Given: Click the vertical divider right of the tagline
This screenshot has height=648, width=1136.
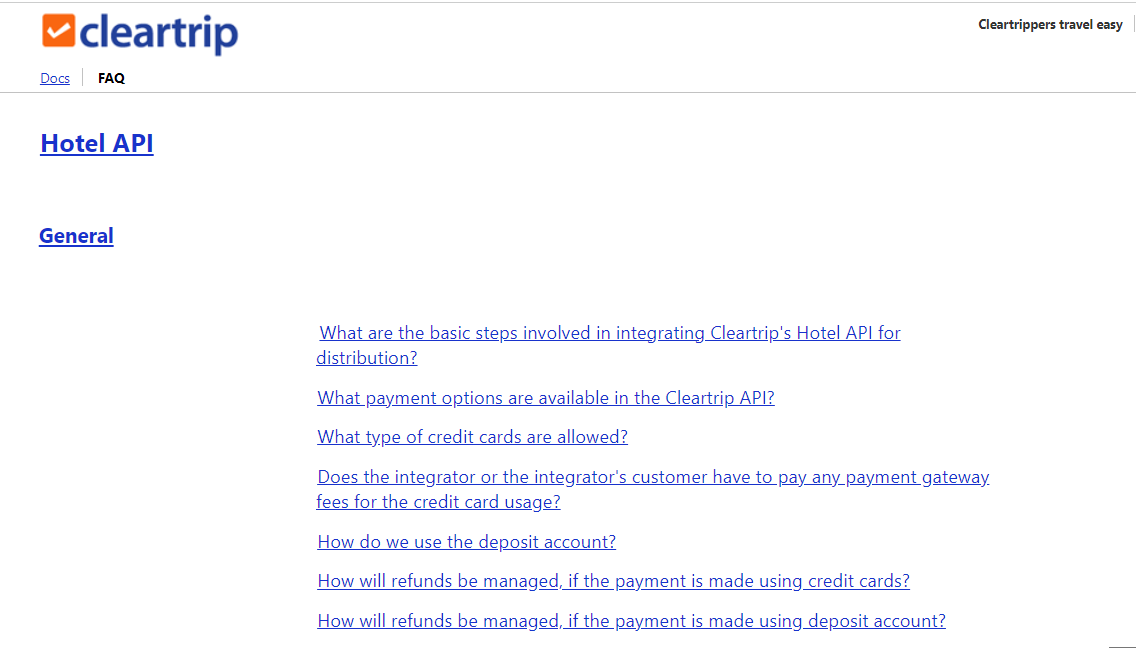Looking at the screenshot, I should (1133, 25).
